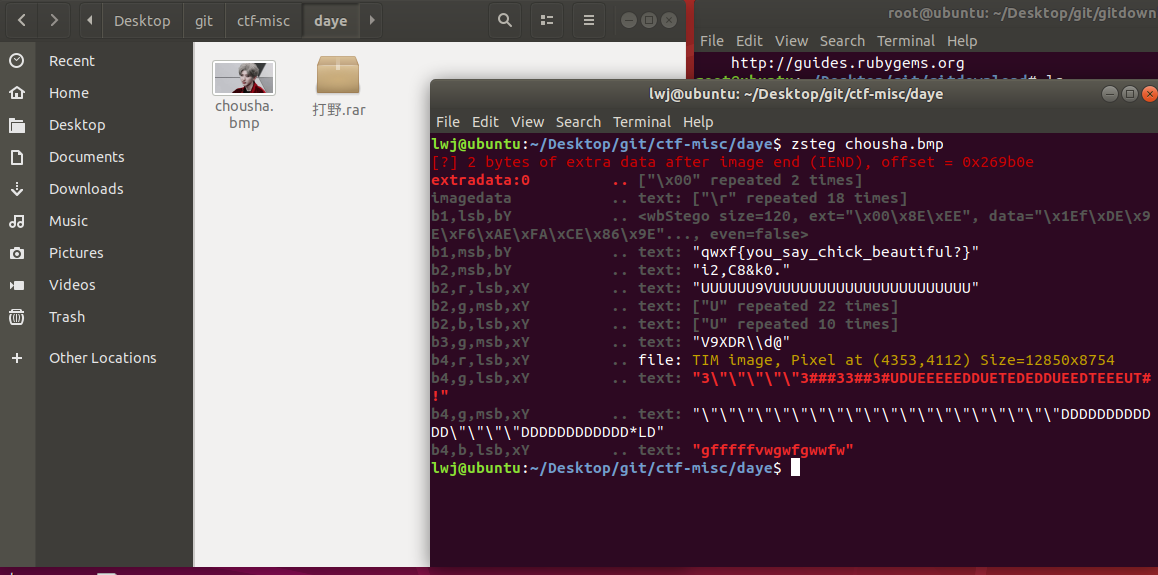Open Recent label in sidebar
1158x575 pixels.
72,61
